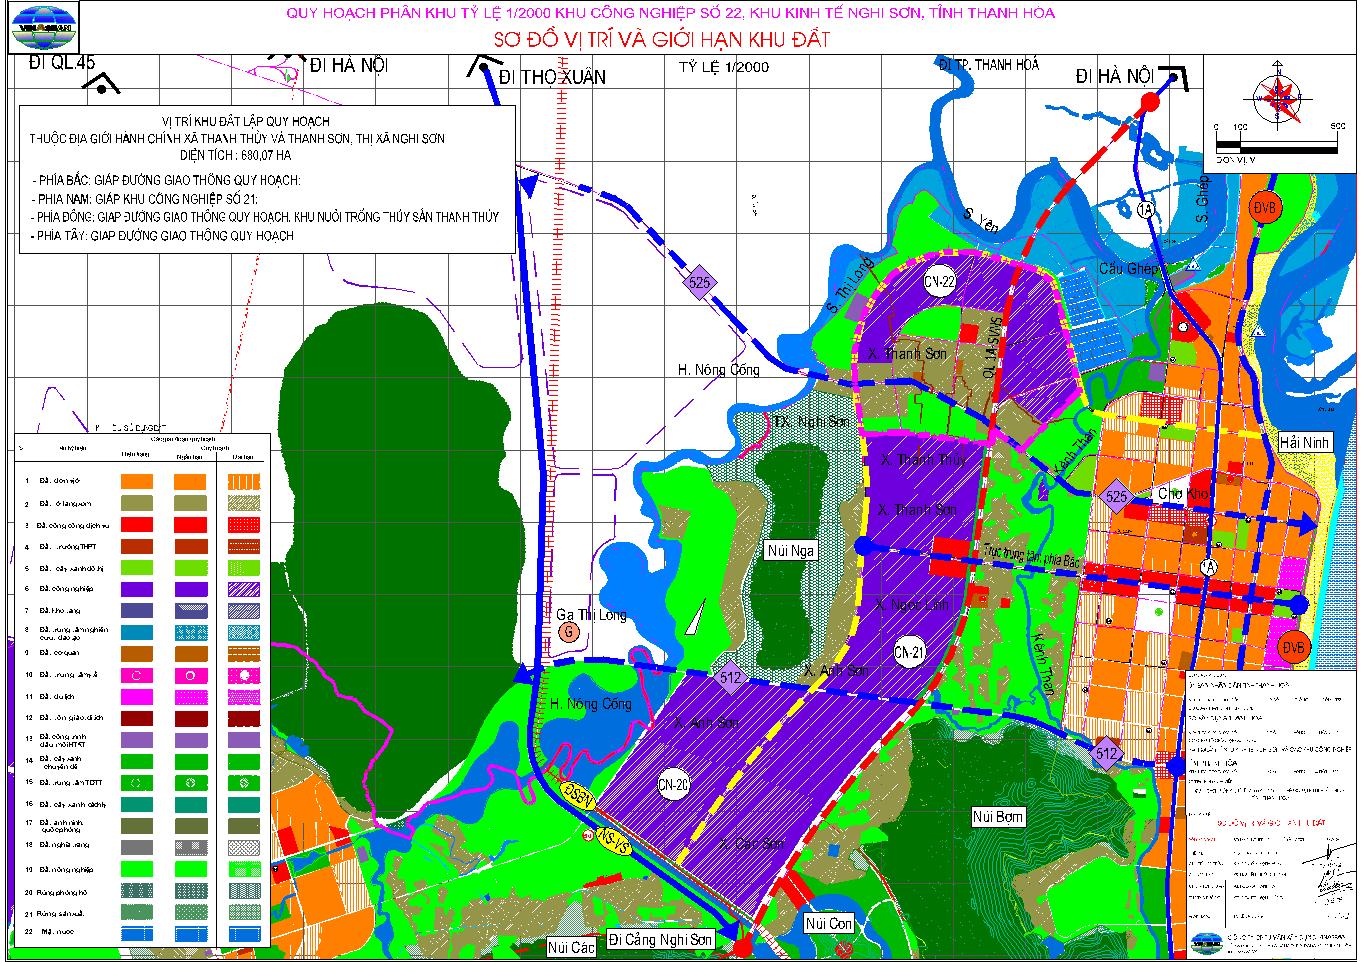Click the 'S. Yên' river label
The image size is (1362, 962).
click(x=981, y=219)
